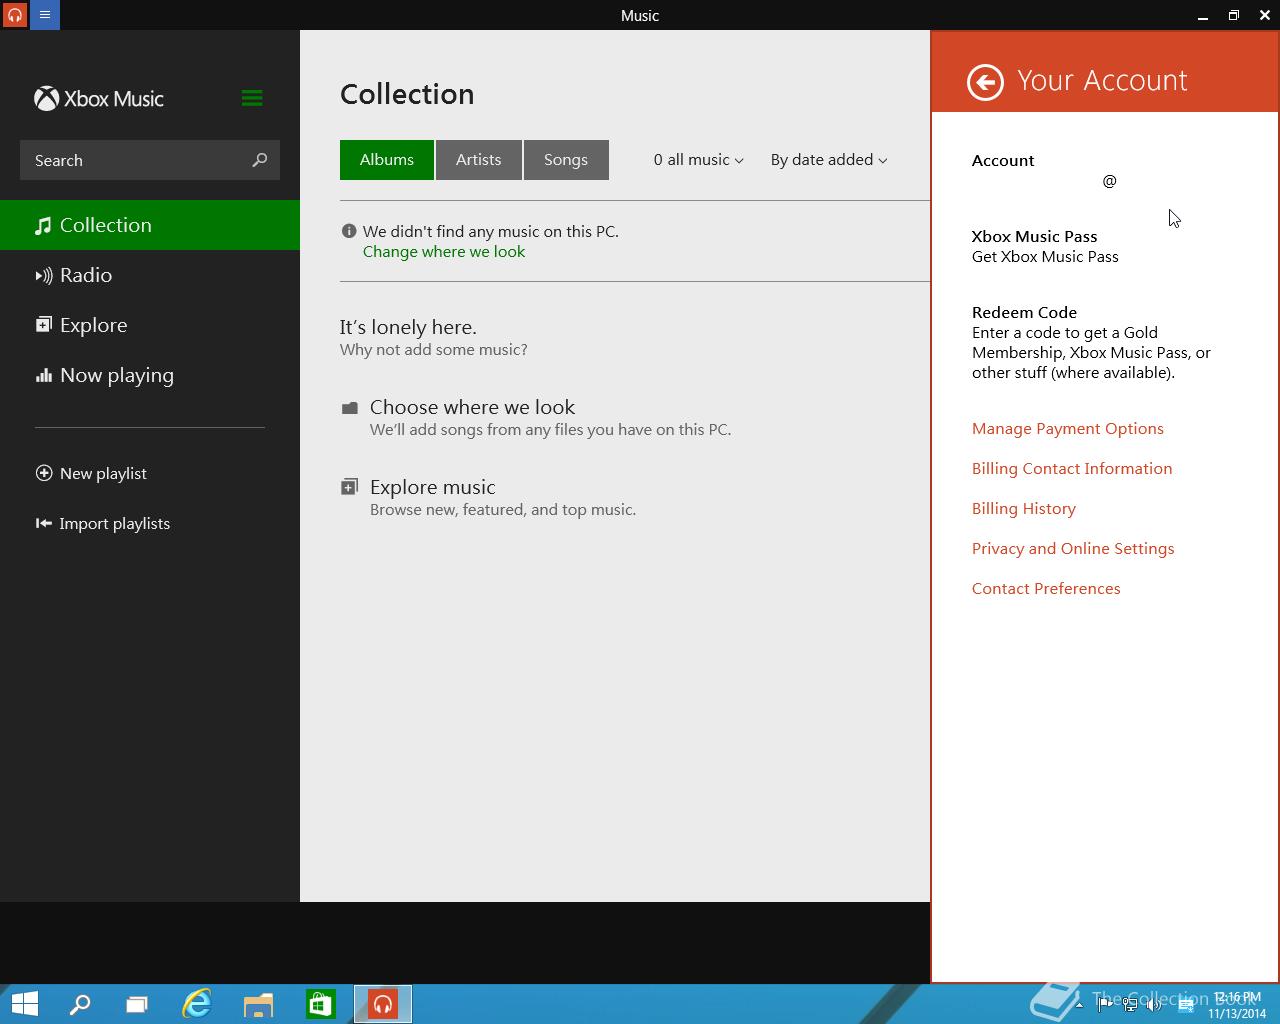Image resolution: width=1280 pixels, height=1024 pixels.
Task: Launch Internet Explorer from taskbar
Action: [197, 1004]
